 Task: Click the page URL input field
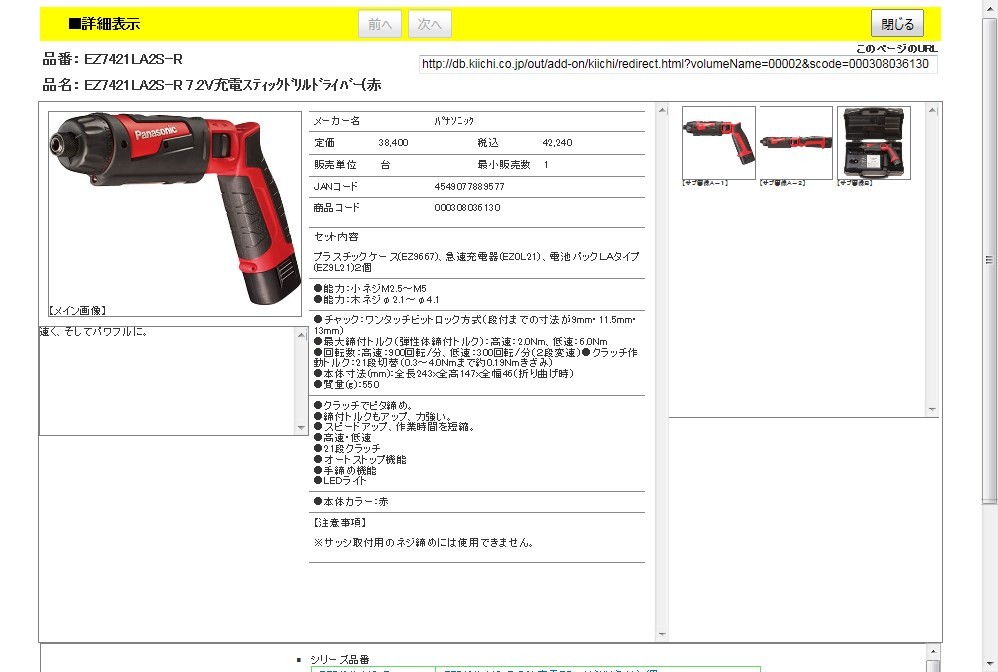(x=678, y=64)
